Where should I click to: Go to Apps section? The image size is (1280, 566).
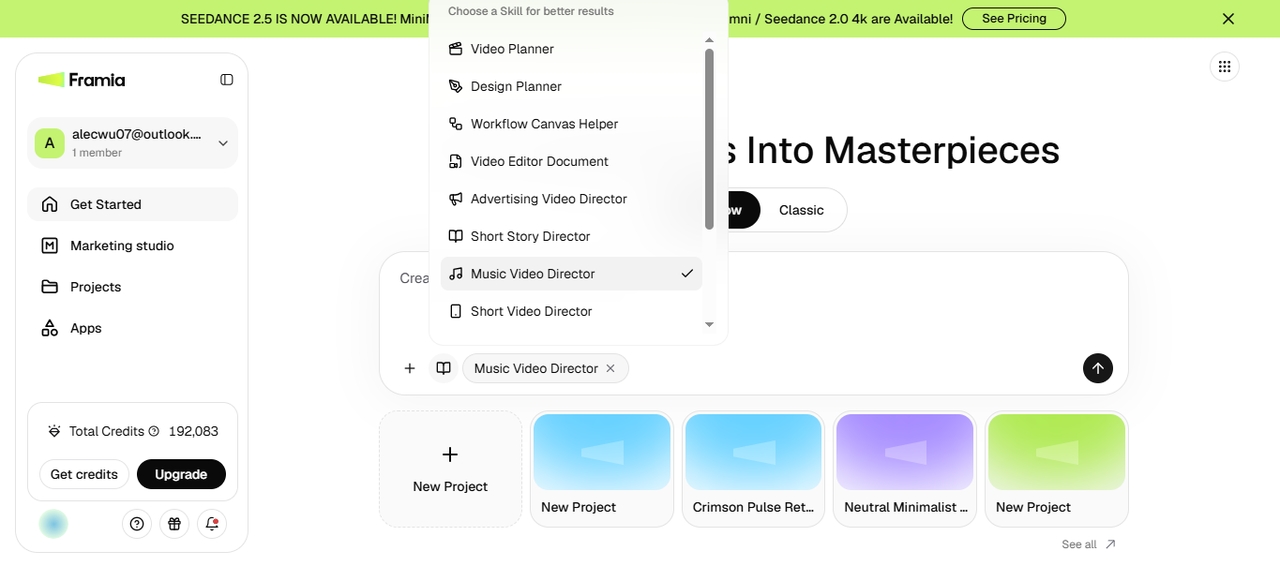click(133, 328)
